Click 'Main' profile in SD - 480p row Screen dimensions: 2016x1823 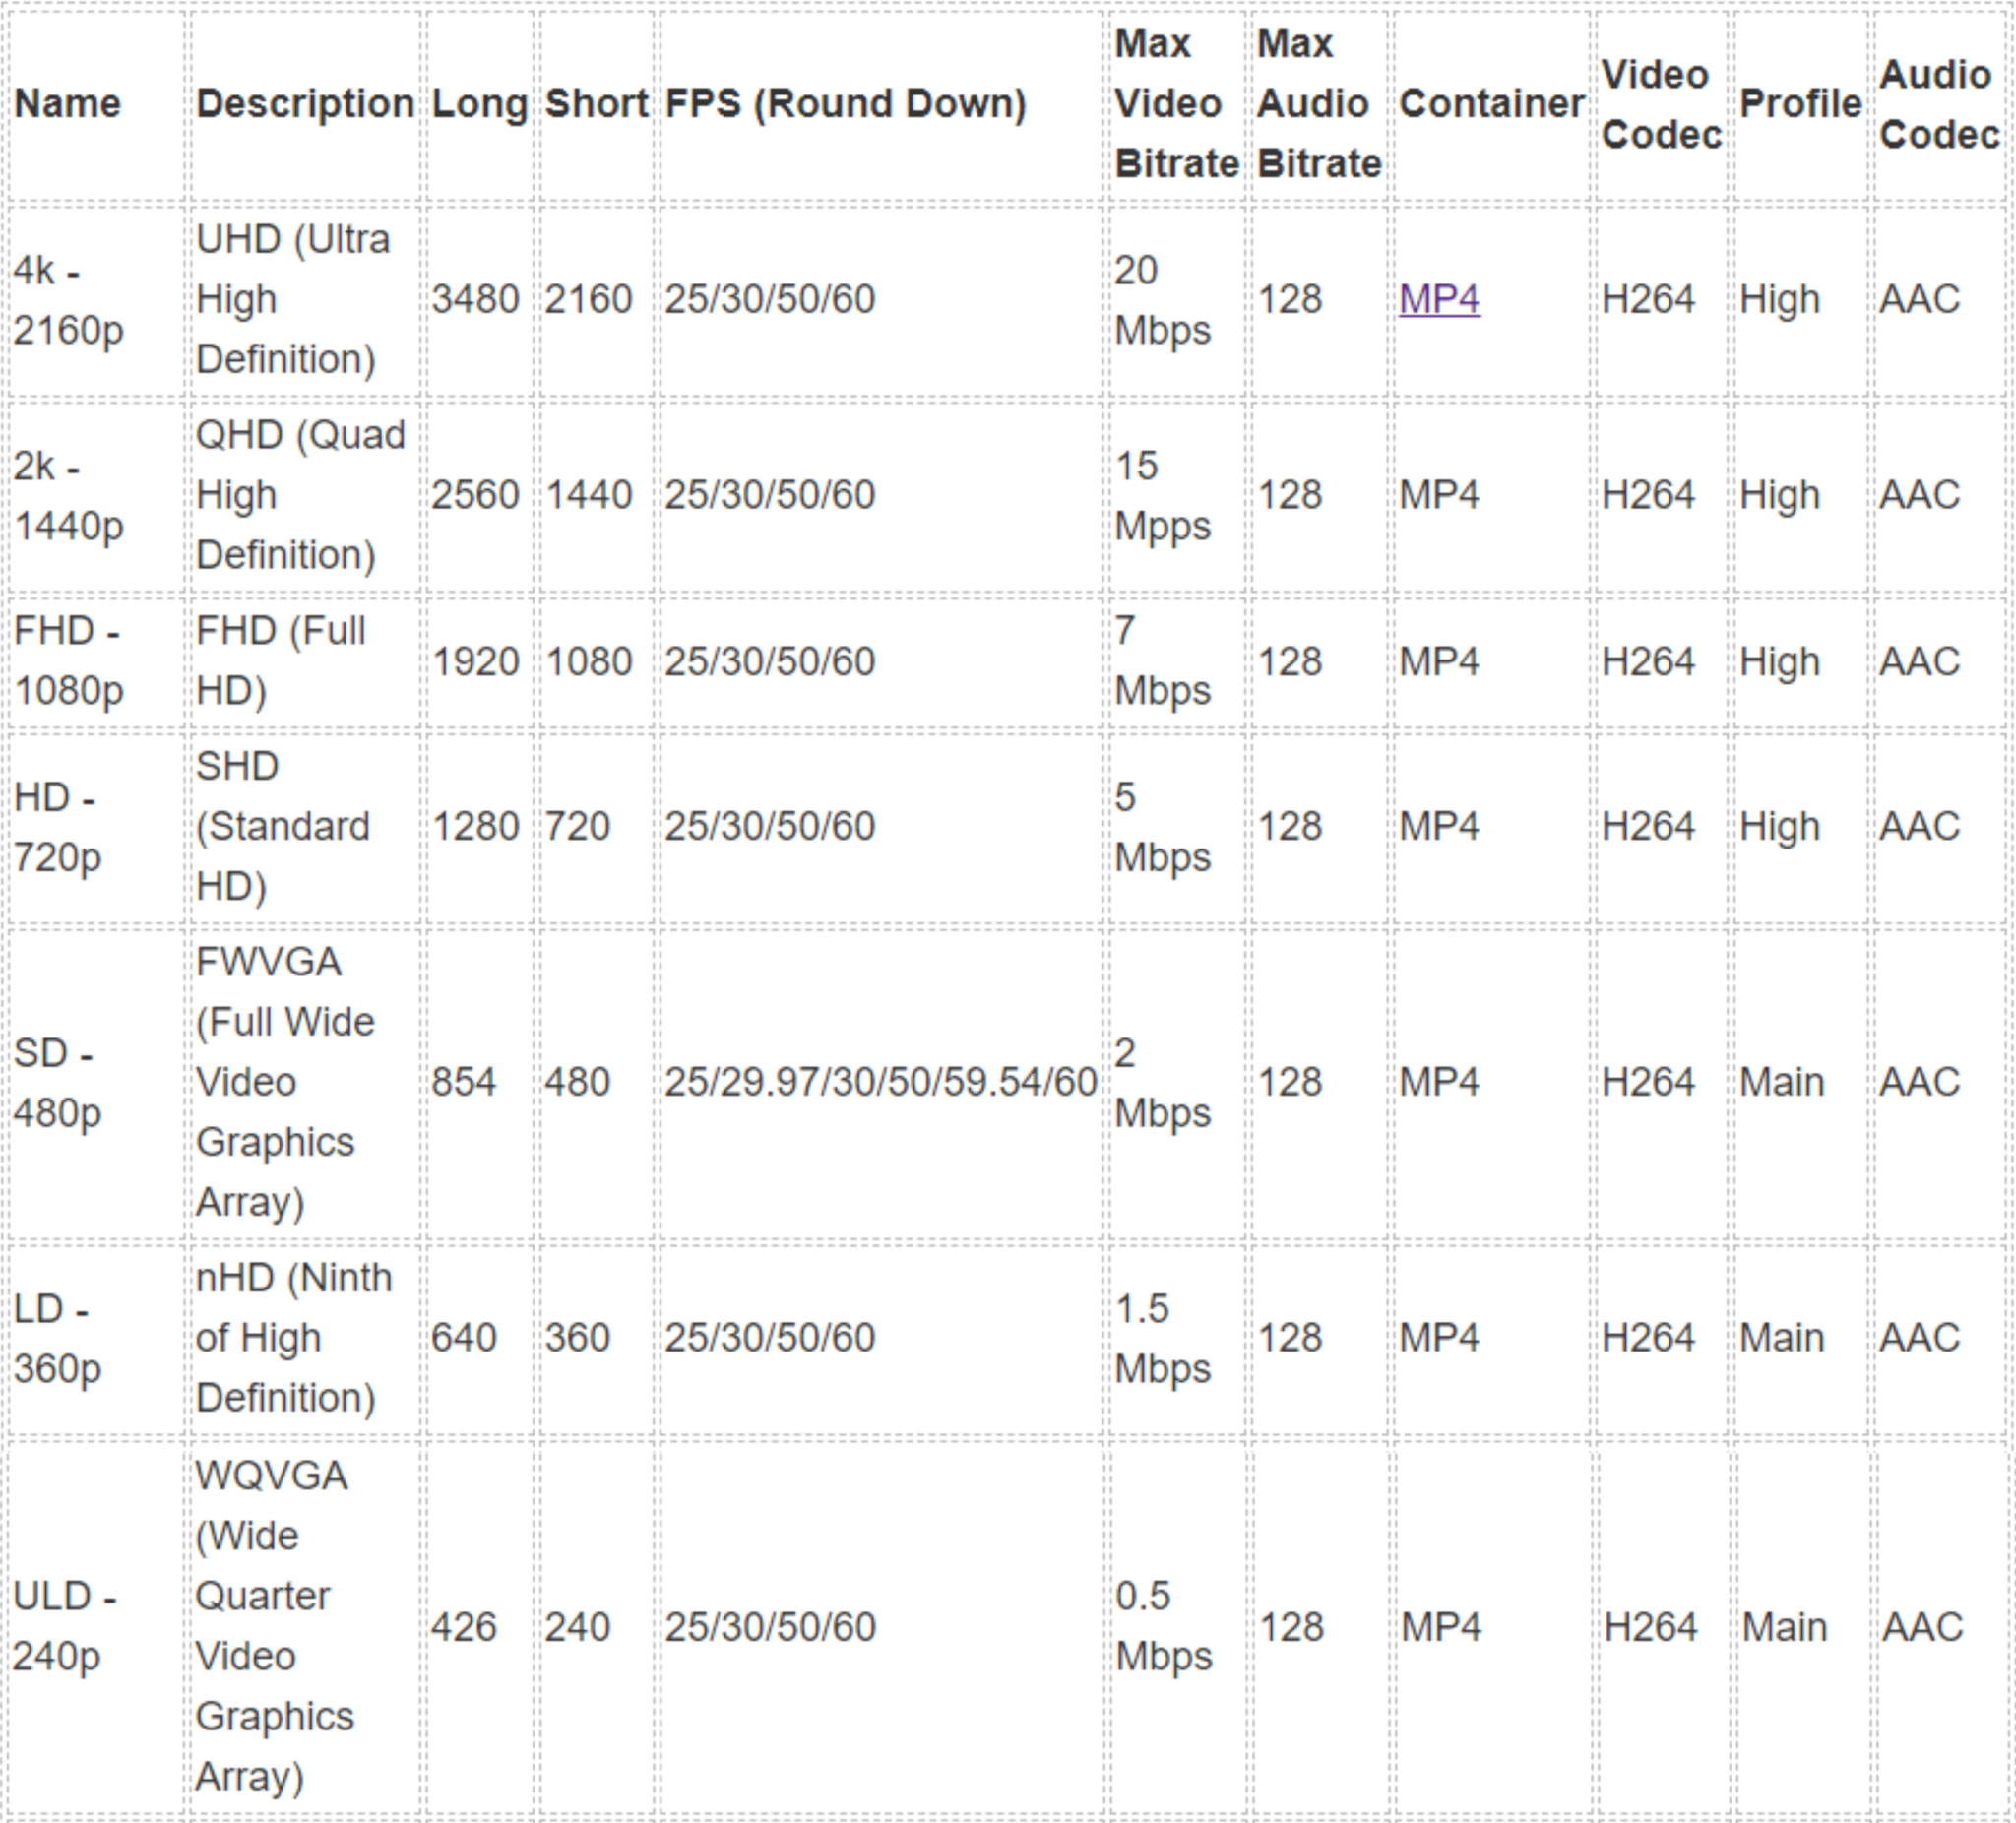pos(1782,1082)
